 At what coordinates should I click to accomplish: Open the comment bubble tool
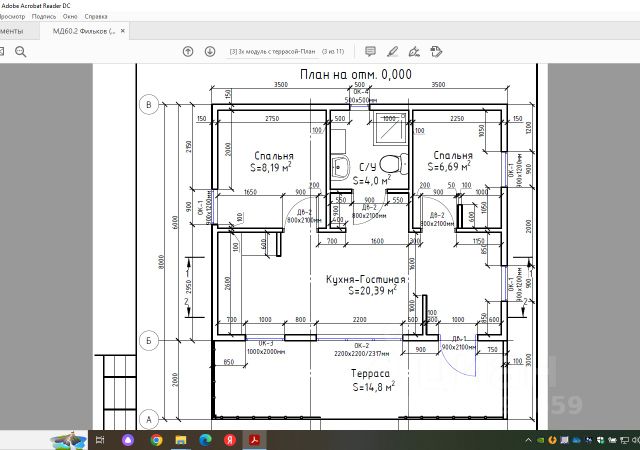click(x=370, y=51)
